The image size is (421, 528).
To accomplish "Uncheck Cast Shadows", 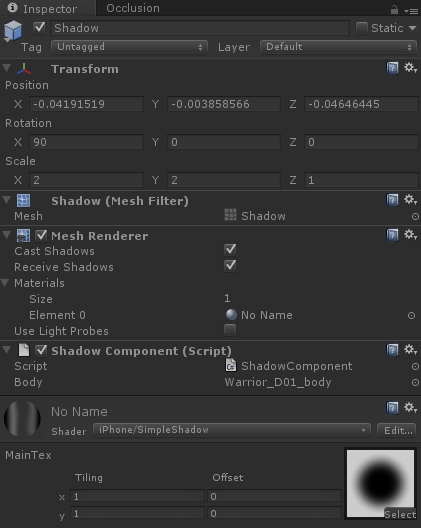I will [230, 250].
